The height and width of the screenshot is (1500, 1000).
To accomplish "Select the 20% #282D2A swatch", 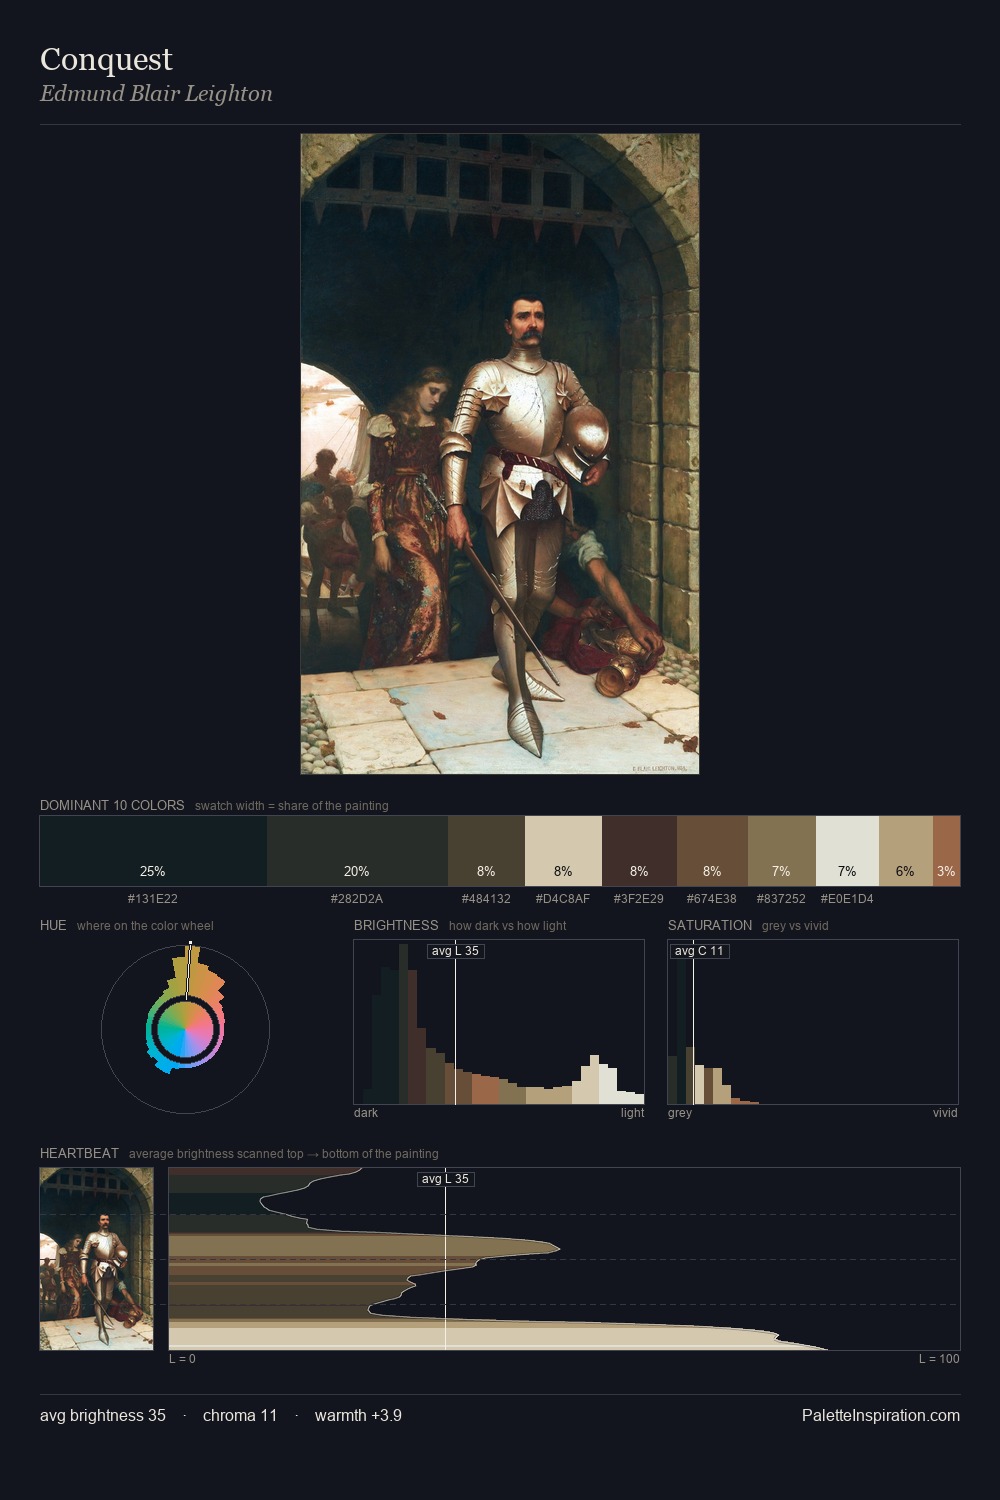I will (x=357, y=851).
